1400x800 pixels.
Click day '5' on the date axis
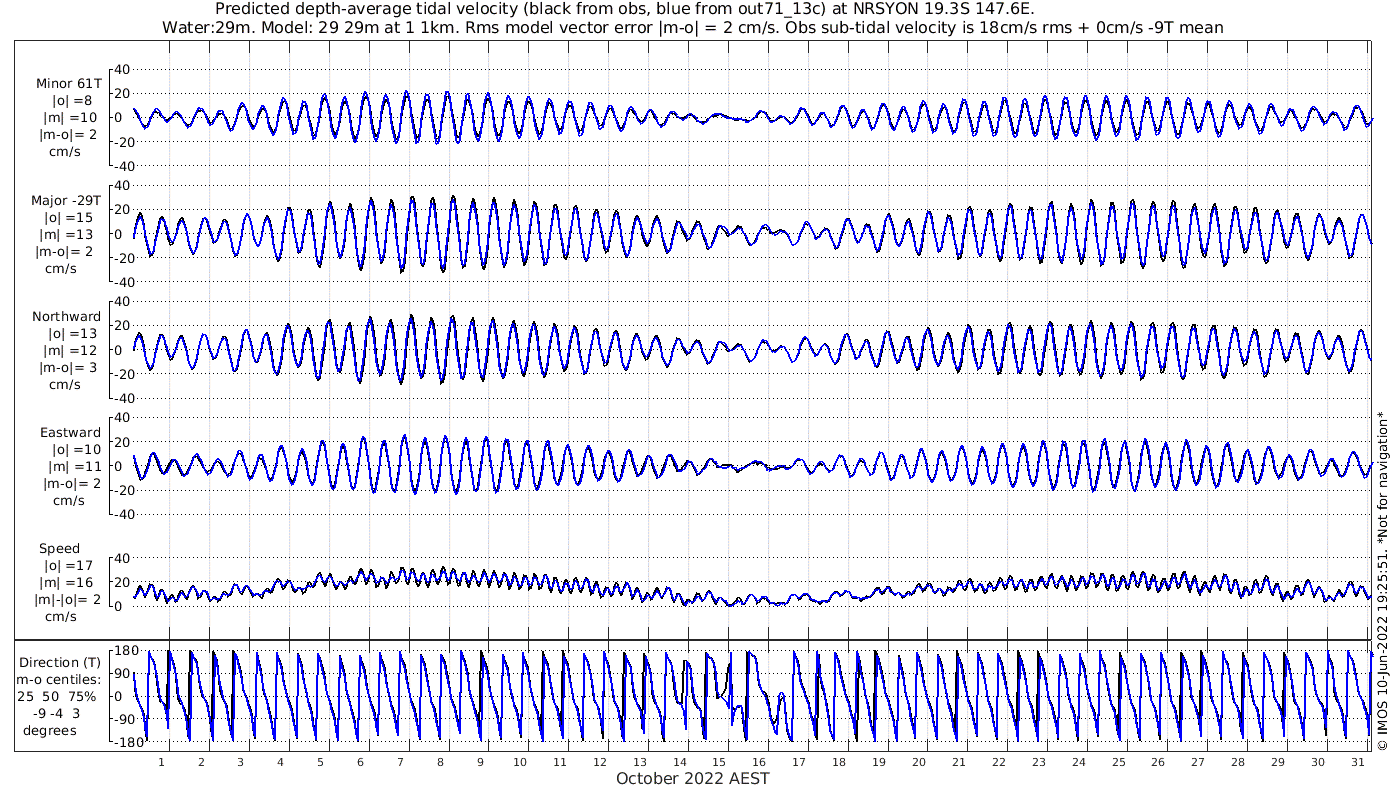click(x=321, y=762)
